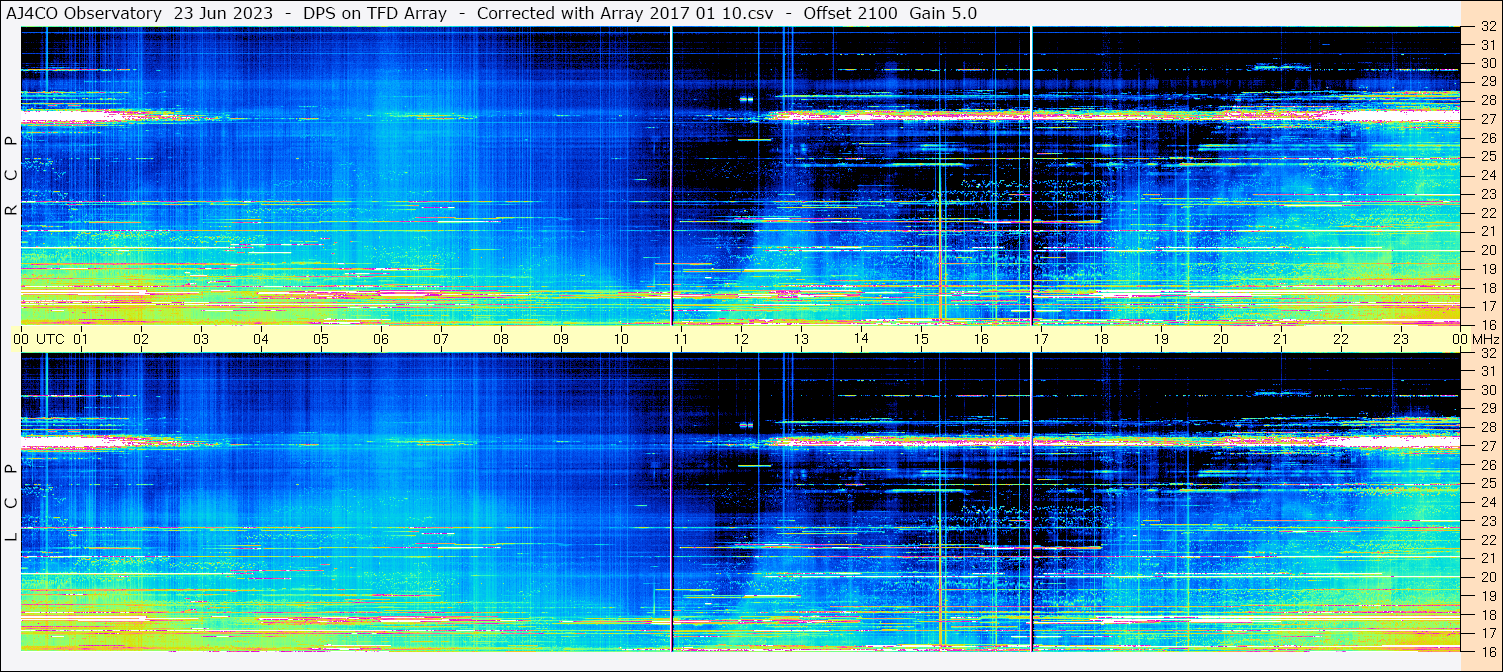Select the 02 hour mark on the time axis
The image size is (1503, 672).
141,339
